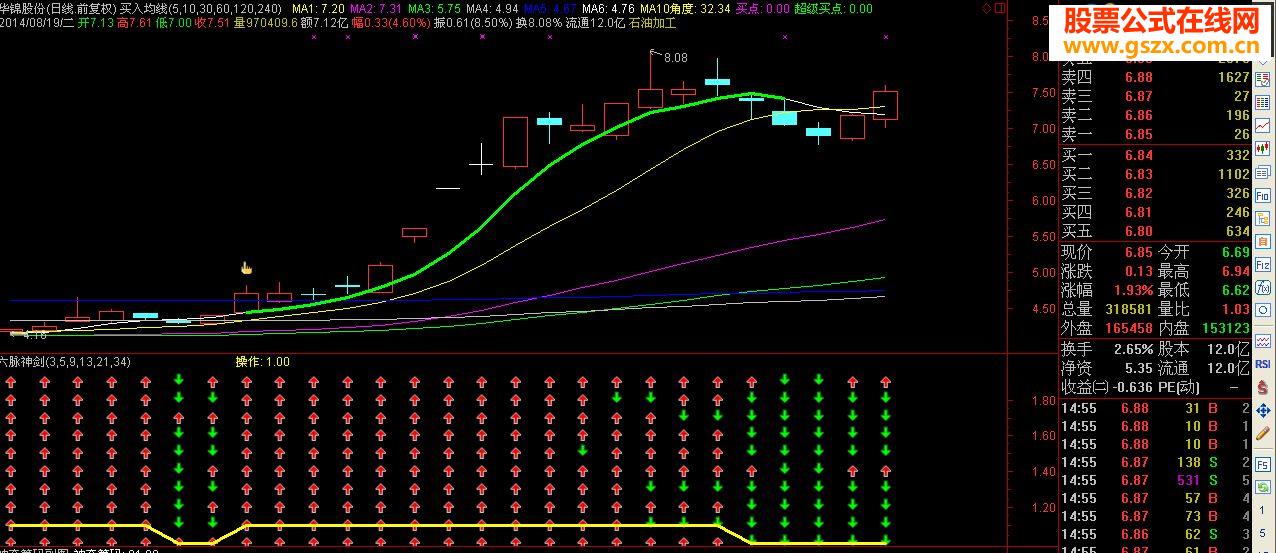Click the red dollar sign icon
The image size is (1276, 553).
coord(1263,387)
